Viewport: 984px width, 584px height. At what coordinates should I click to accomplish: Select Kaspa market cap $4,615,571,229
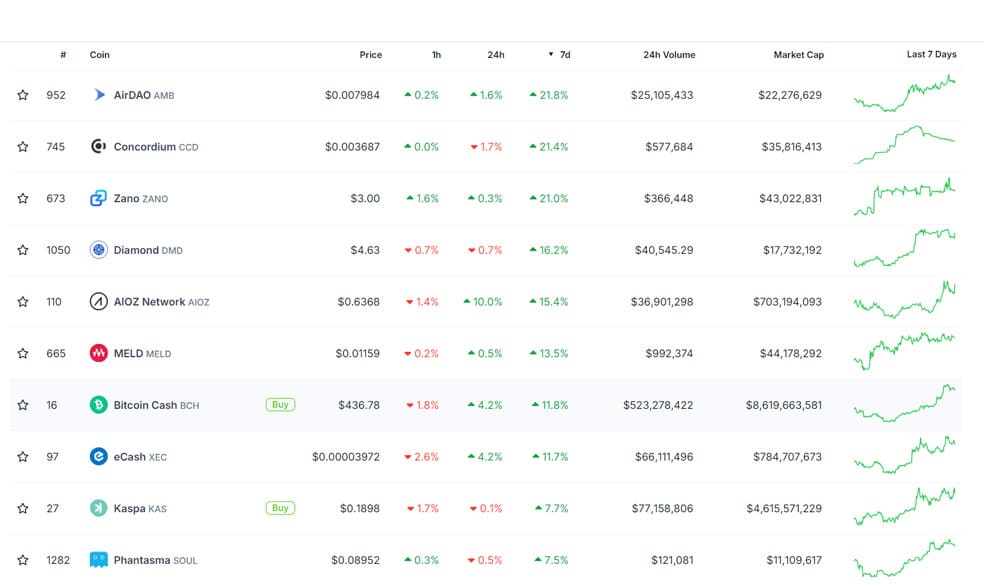pos(784,508)
